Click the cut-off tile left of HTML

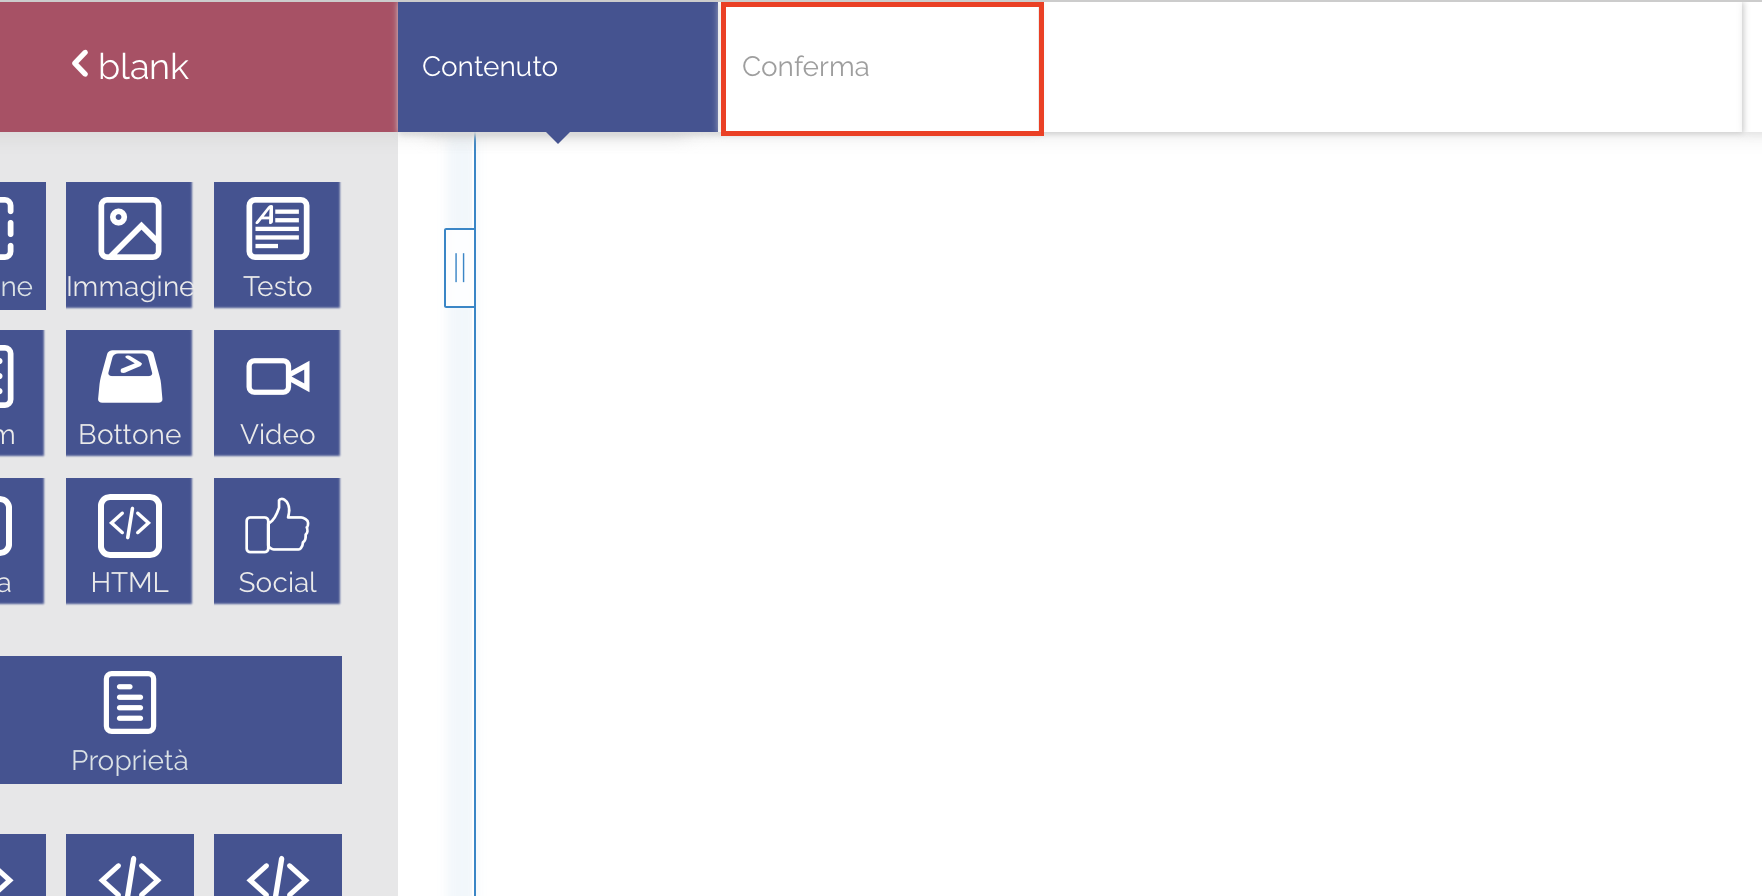tap(20, 541)
